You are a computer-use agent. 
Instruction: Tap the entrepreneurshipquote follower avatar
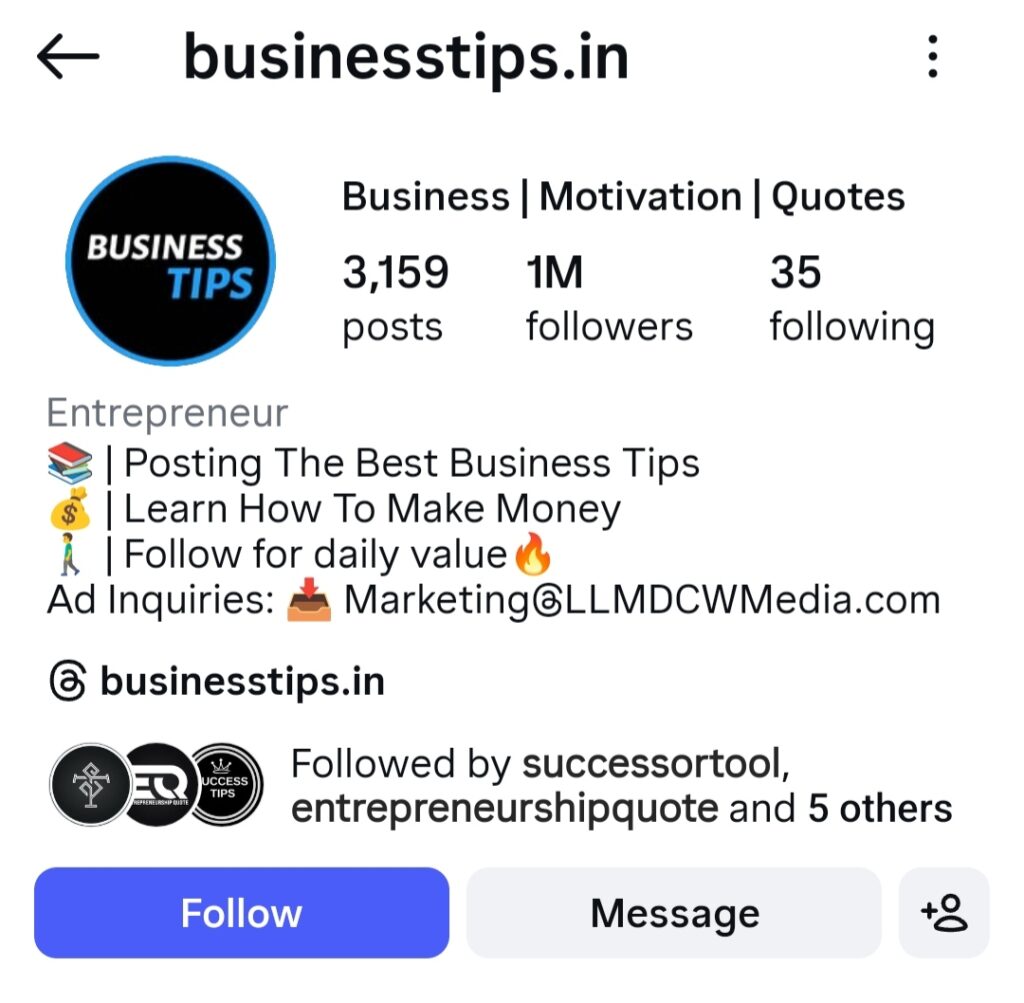[161, 785]
